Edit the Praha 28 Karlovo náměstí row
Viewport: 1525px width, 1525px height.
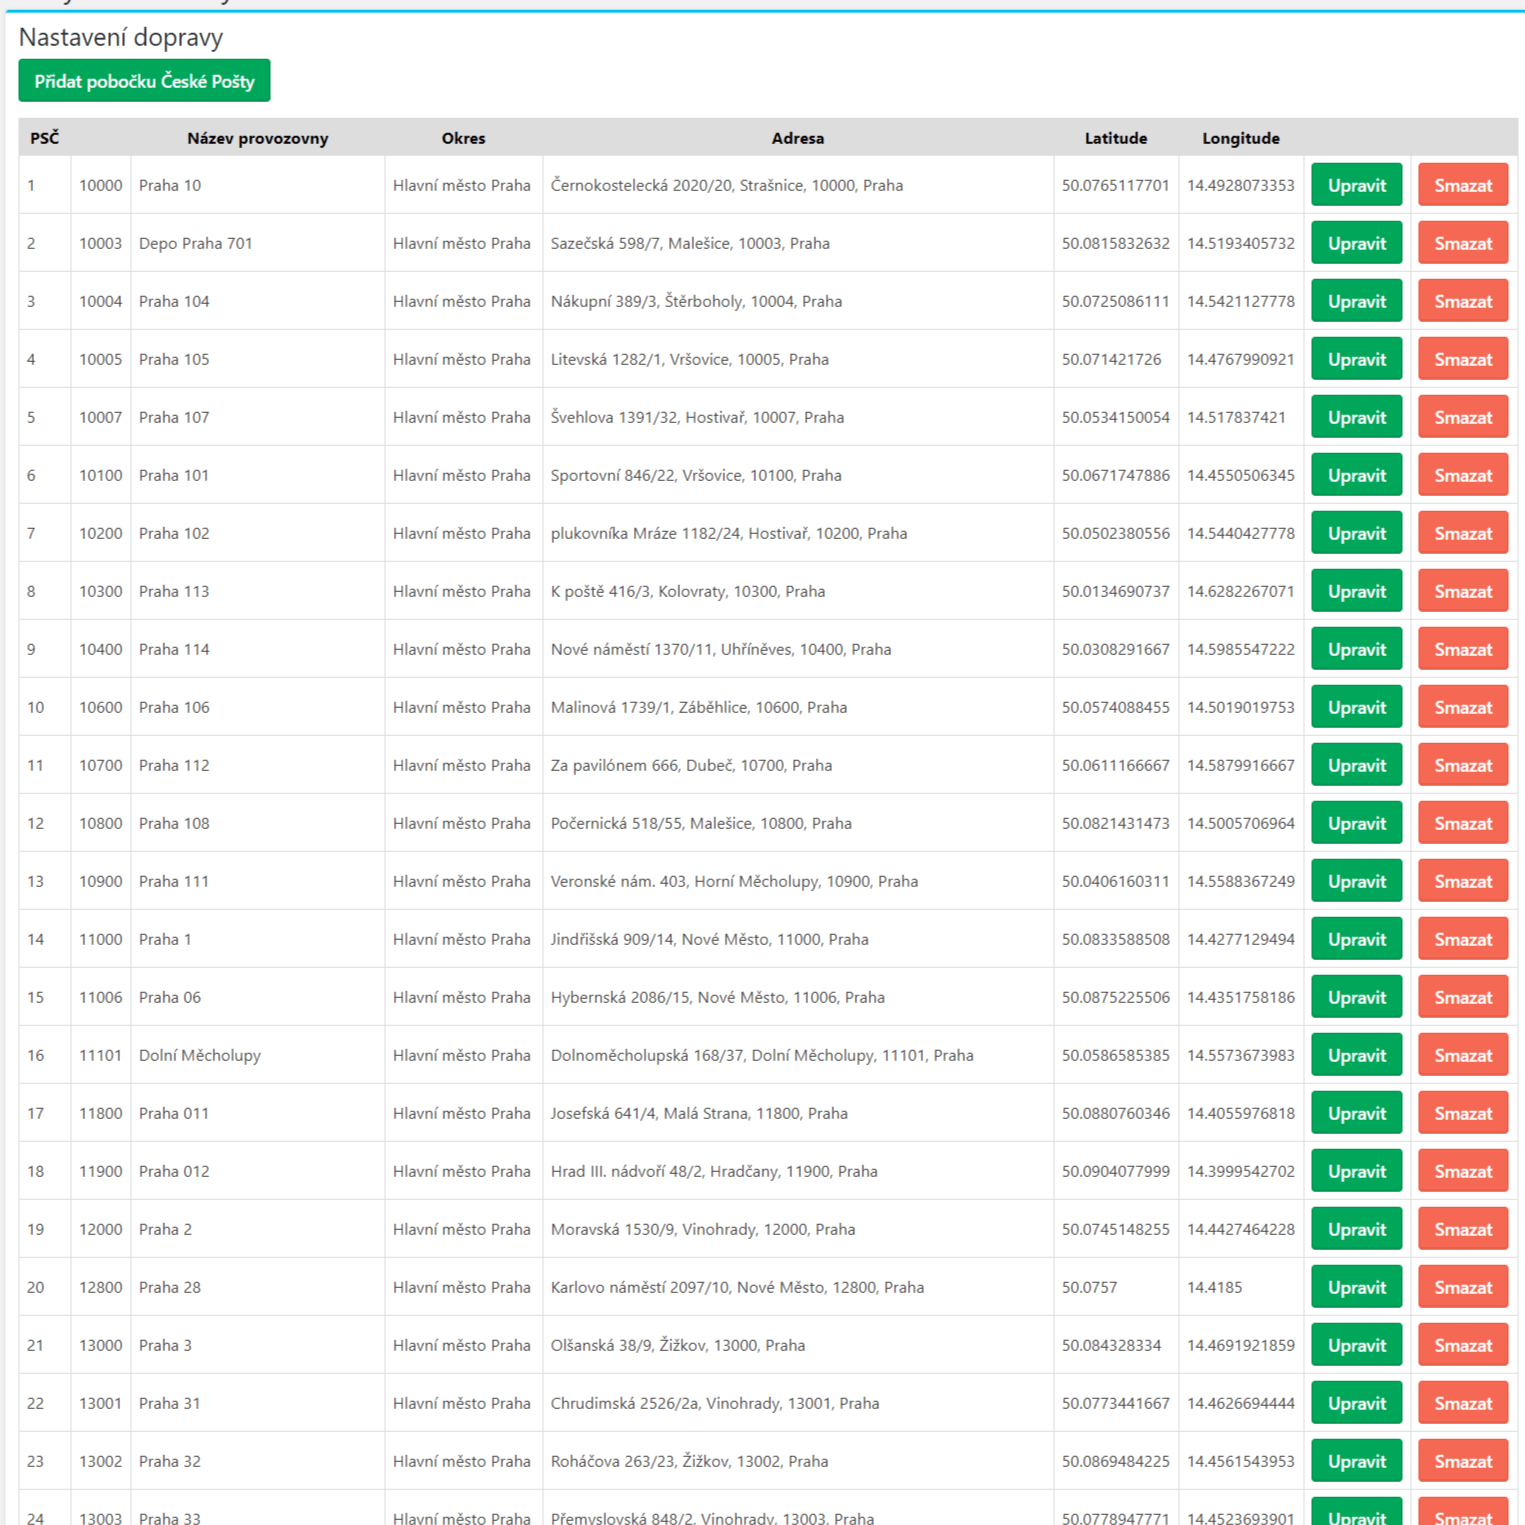tap(1356, 1287)
